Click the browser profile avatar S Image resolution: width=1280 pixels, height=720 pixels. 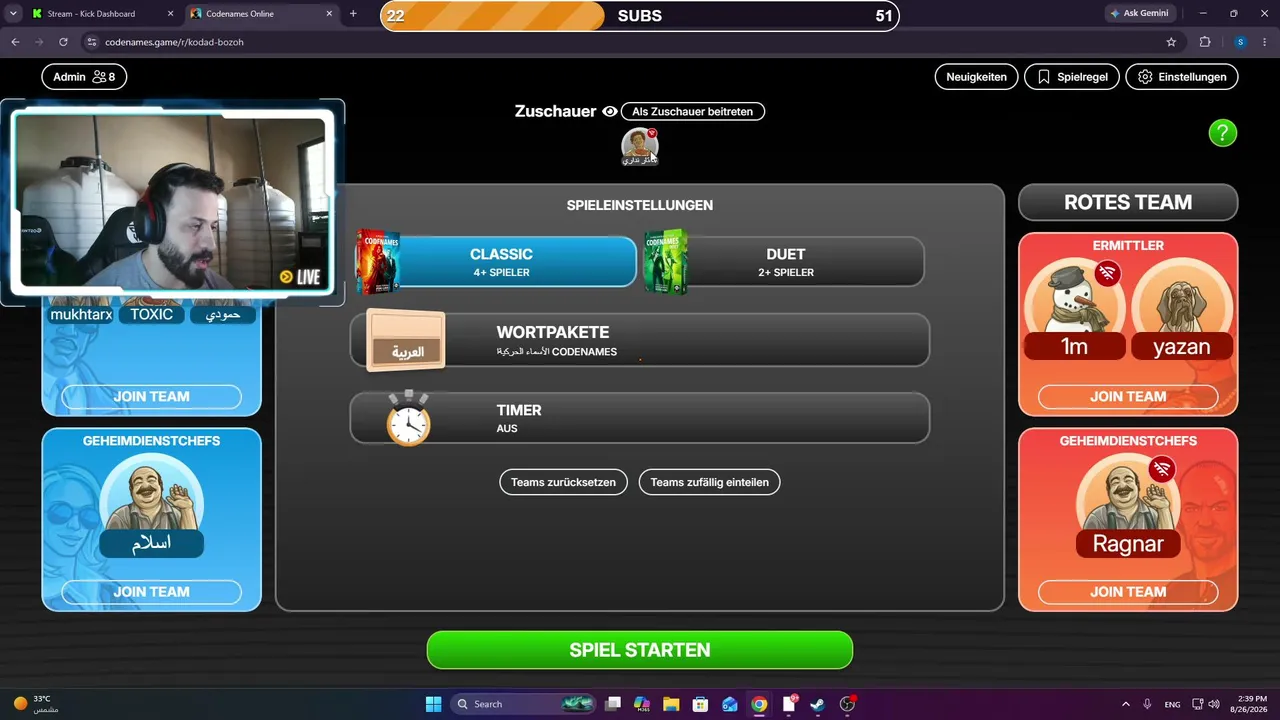tap(1240, 42)
